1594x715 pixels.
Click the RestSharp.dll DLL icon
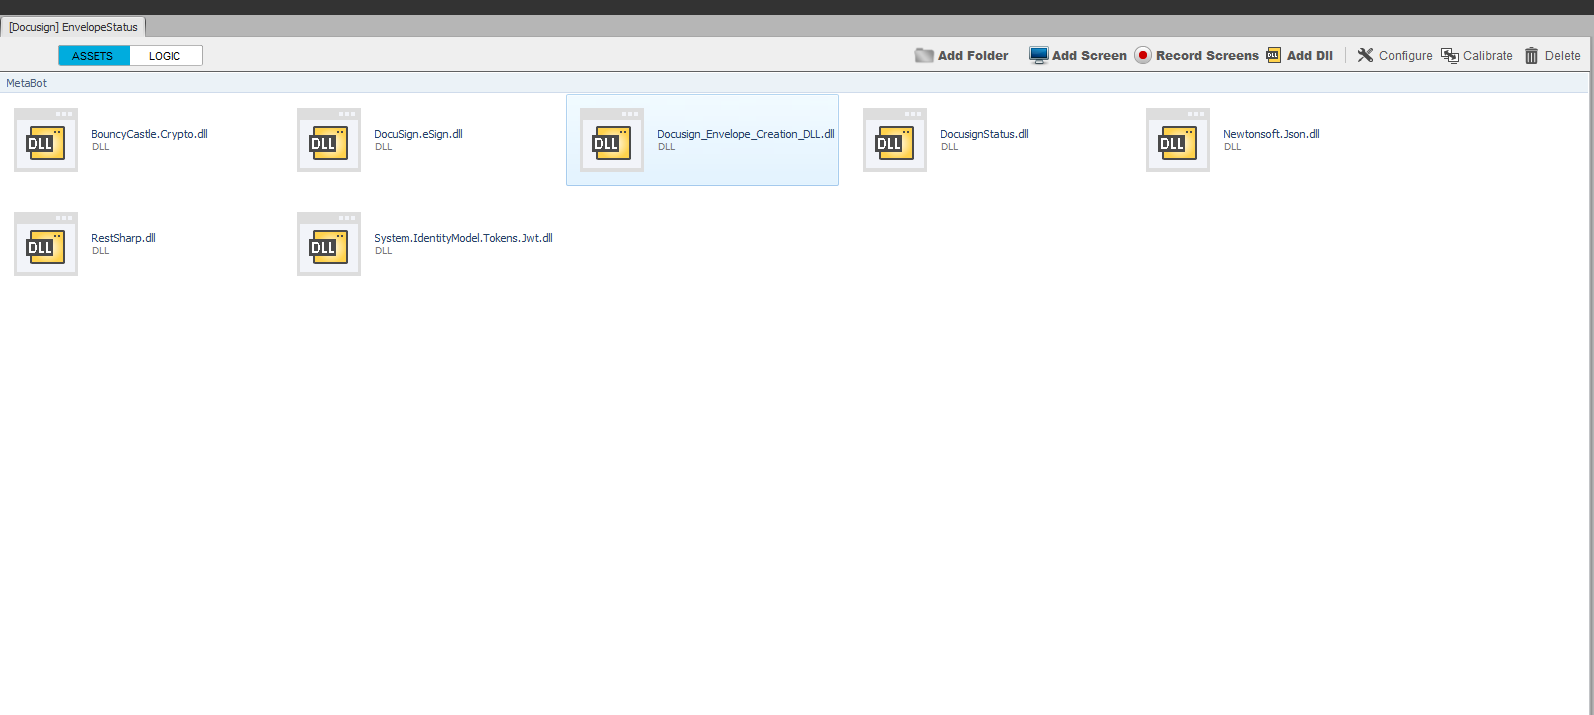[x=46, y=244]
